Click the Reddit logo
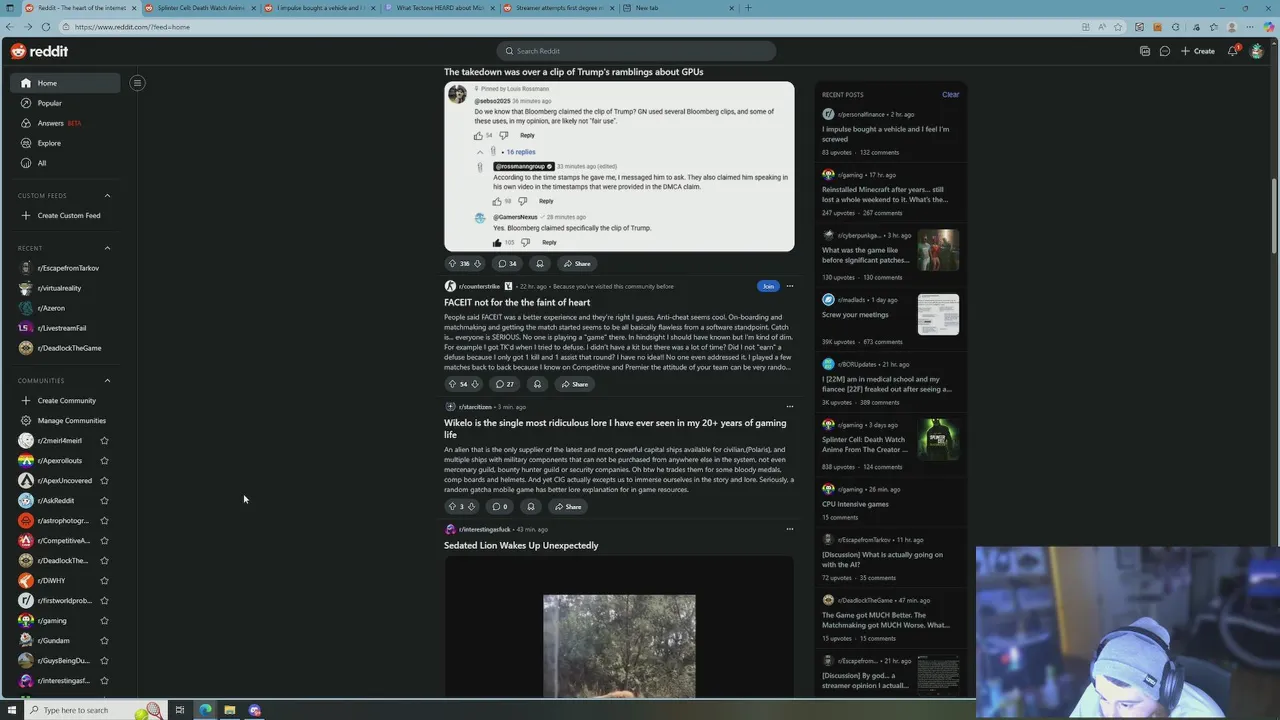The height and width of the screenshot is (720, 1280). coord(40,51)
